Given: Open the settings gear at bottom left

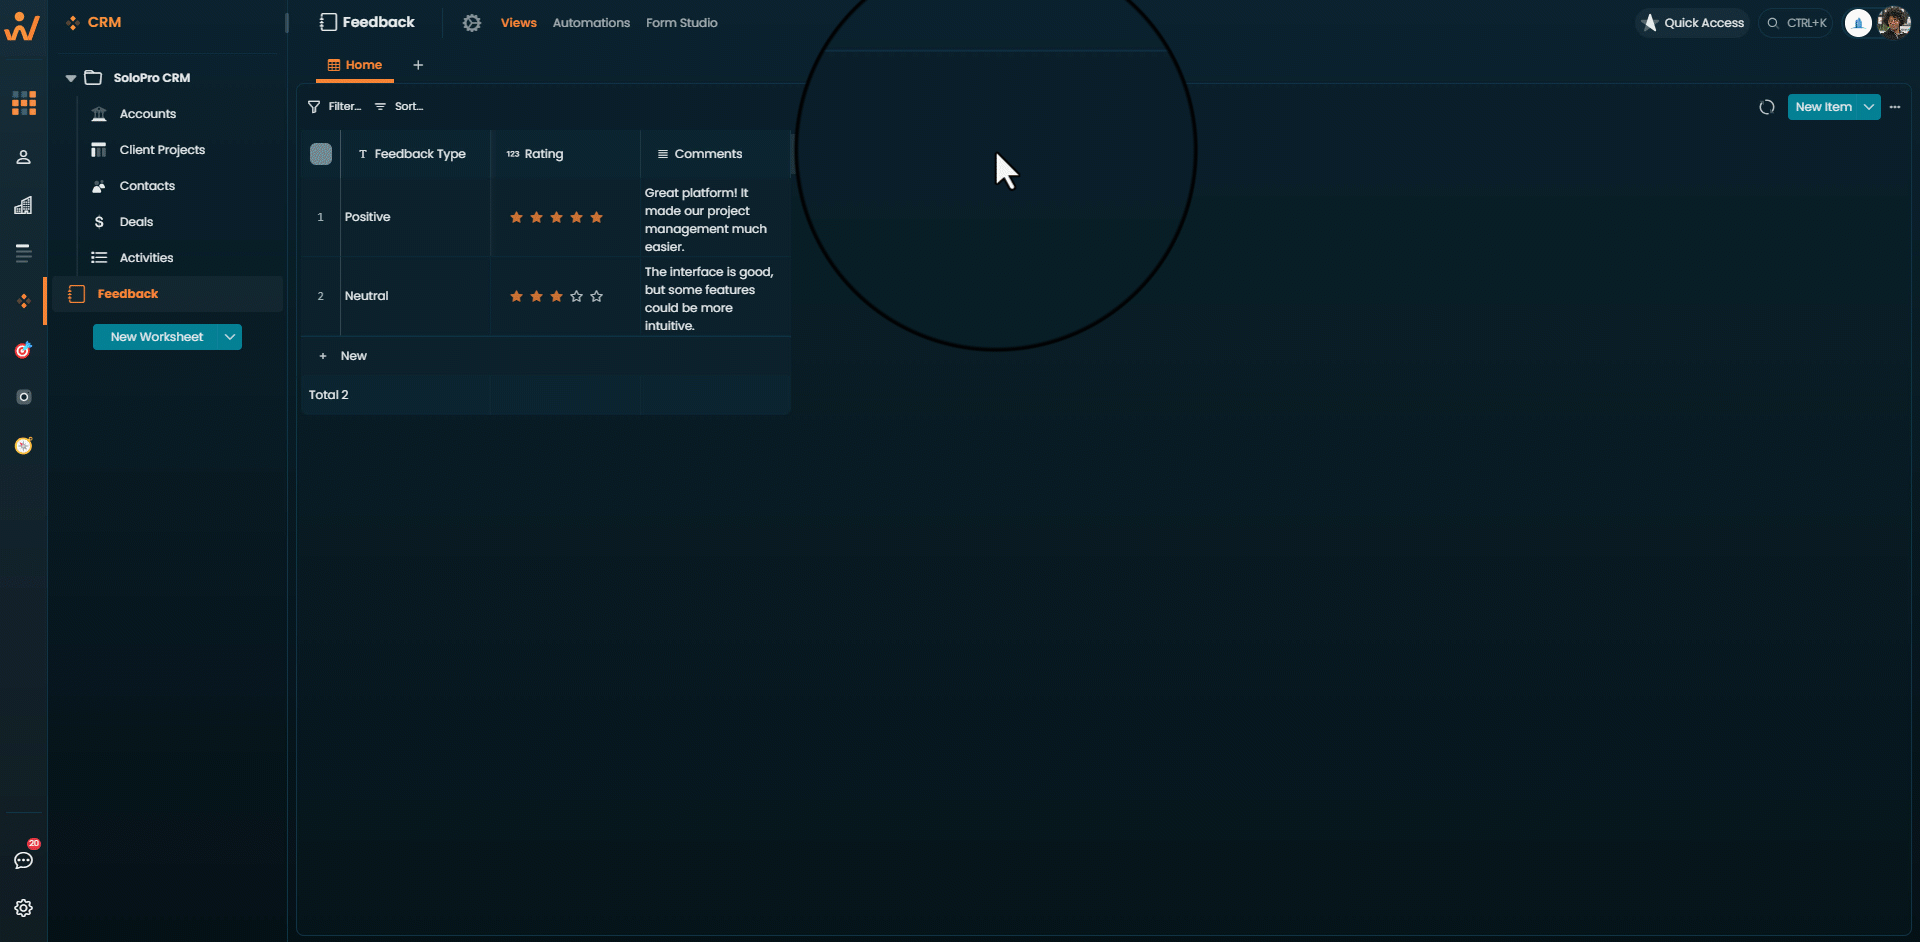Looking at the screenshot, I should (24, 908).
